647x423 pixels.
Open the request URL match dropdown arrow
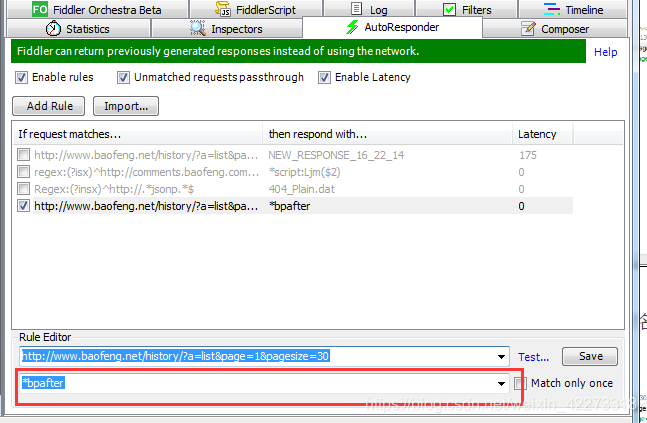tap(501, 357)
